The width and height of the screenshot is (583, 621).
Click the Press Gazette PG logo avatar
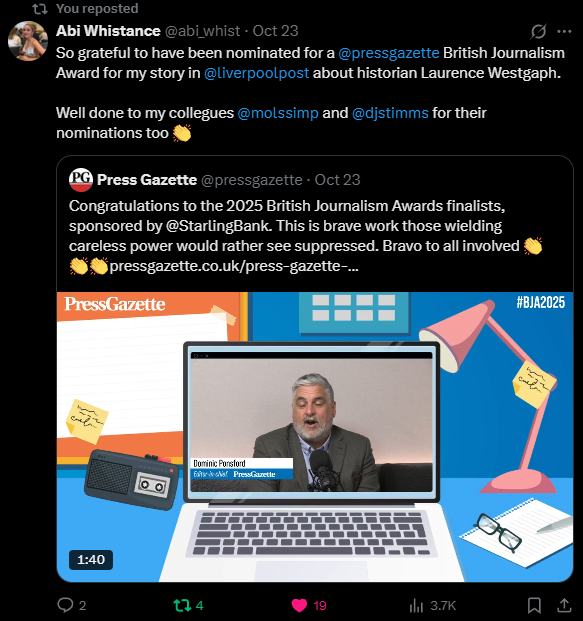pos(81,180)
